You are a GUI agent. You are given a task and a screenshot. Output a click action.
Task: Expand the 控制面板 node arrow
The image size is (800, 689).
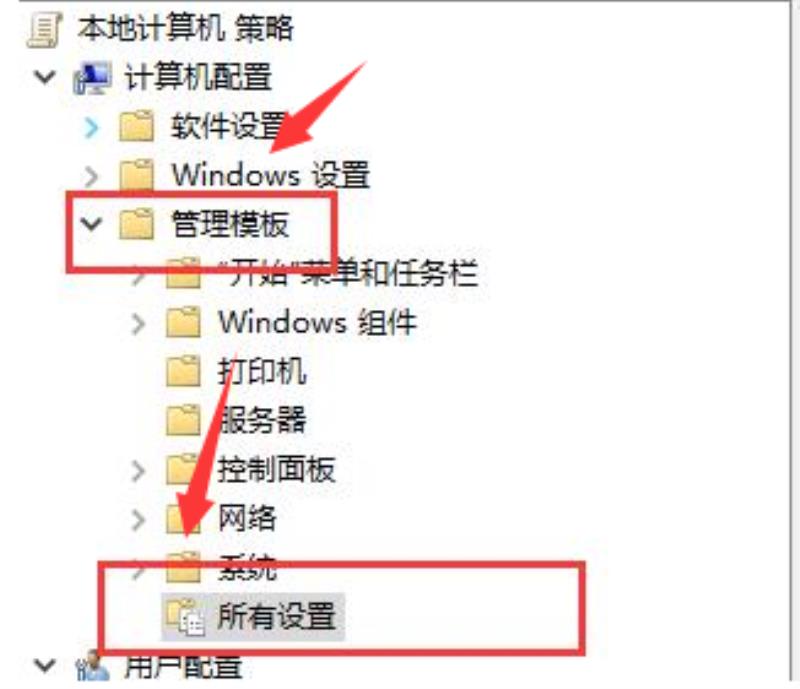point(138,471)
